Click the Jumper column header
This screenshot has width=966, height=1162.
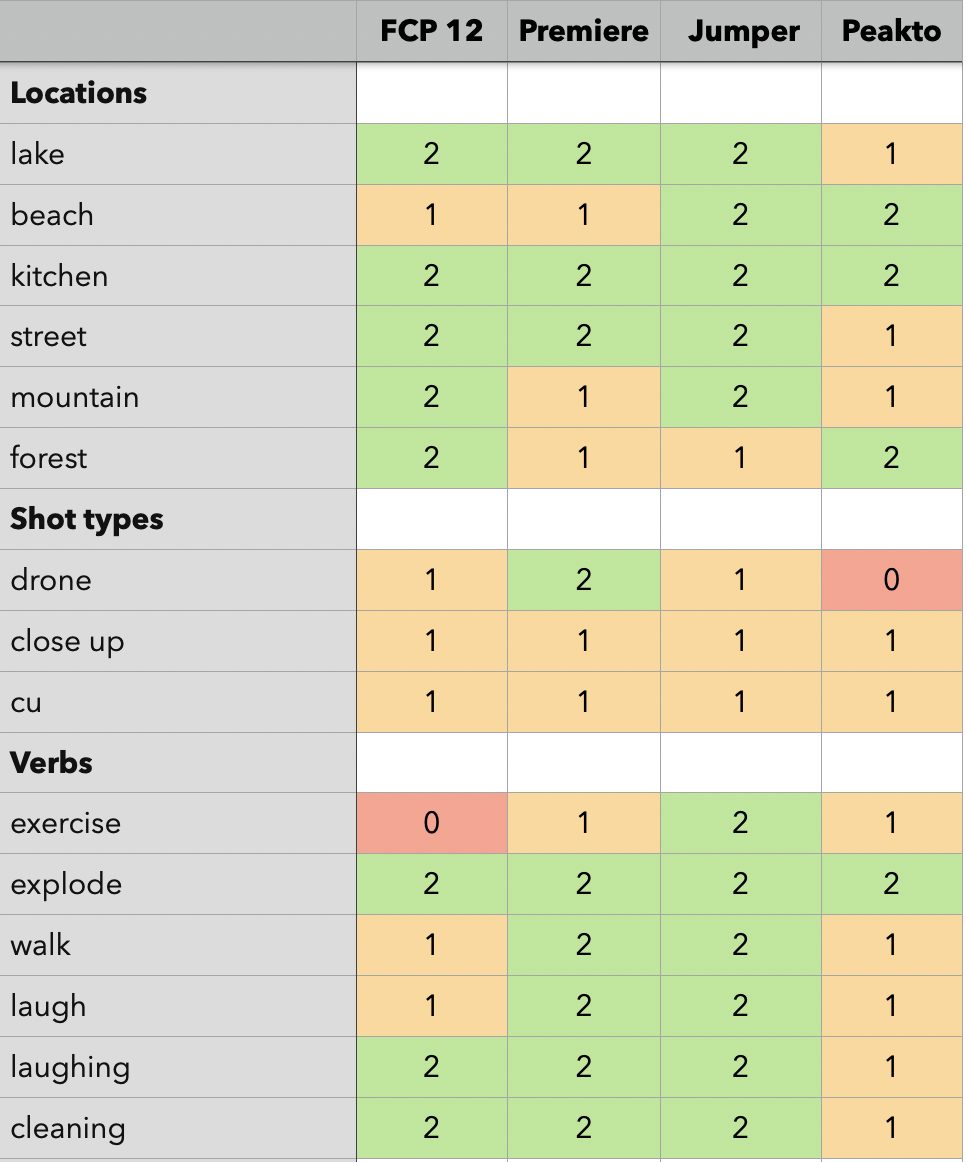[741, 31]
